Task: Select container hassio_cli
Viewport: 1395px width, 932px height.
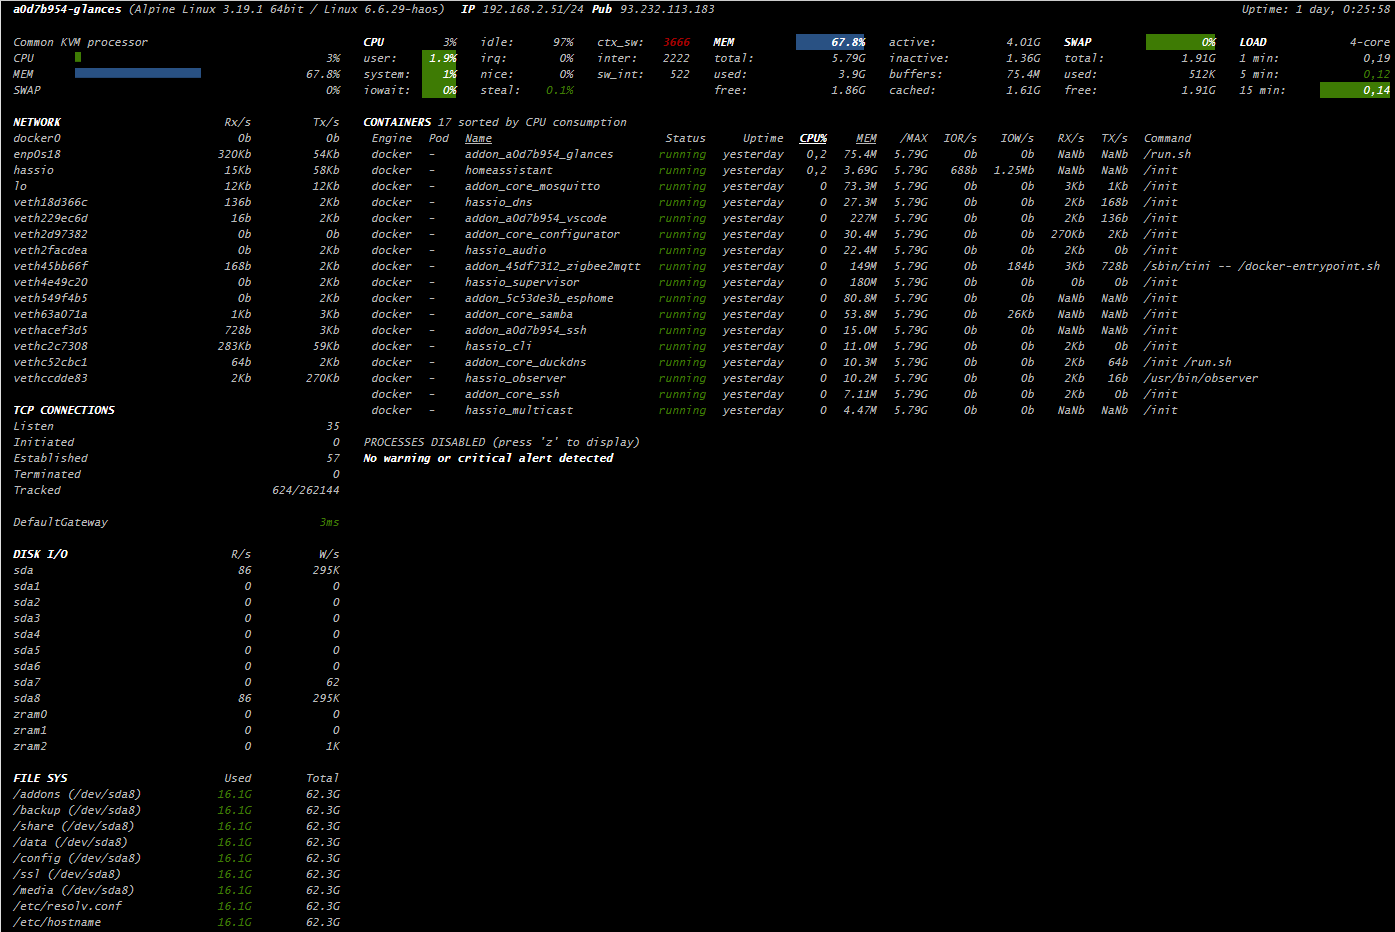Action: click(x=498, y=346)
